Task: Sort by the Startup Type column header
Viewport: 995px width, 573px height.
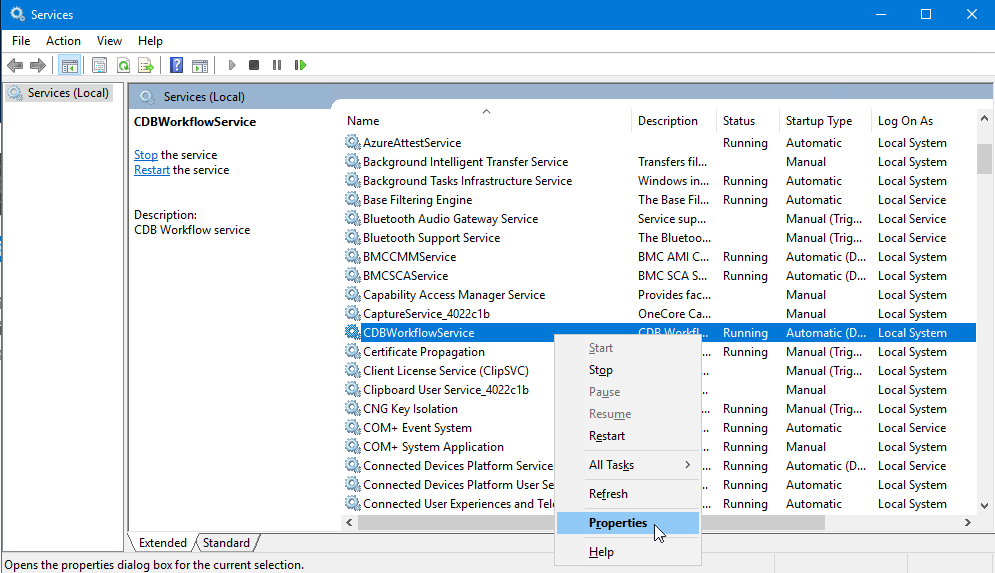Action: pyautogui.click(x=825, y=121)
